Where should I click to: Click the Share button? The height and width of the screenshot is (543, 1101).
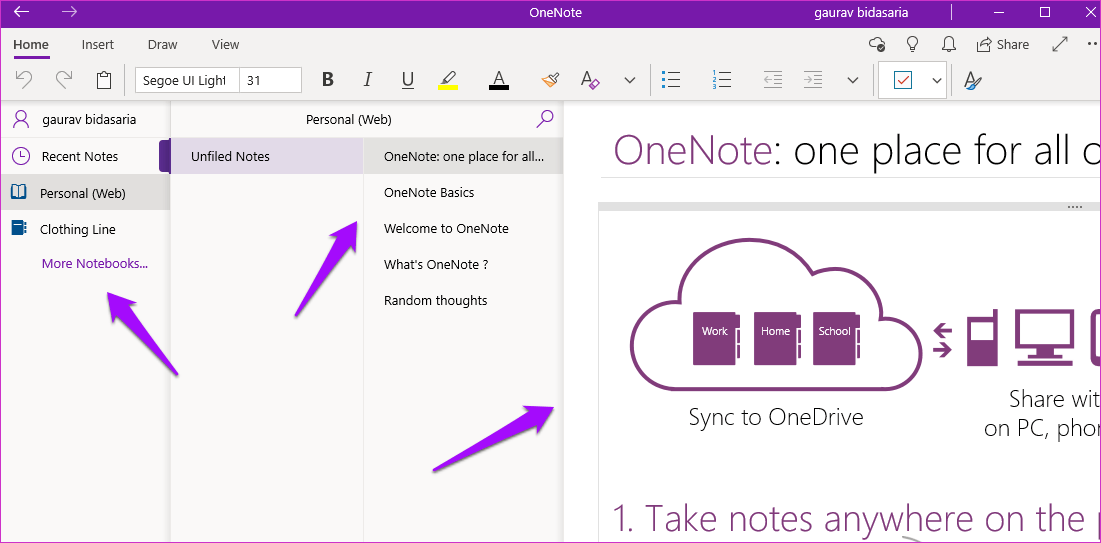pos(1003,44)
